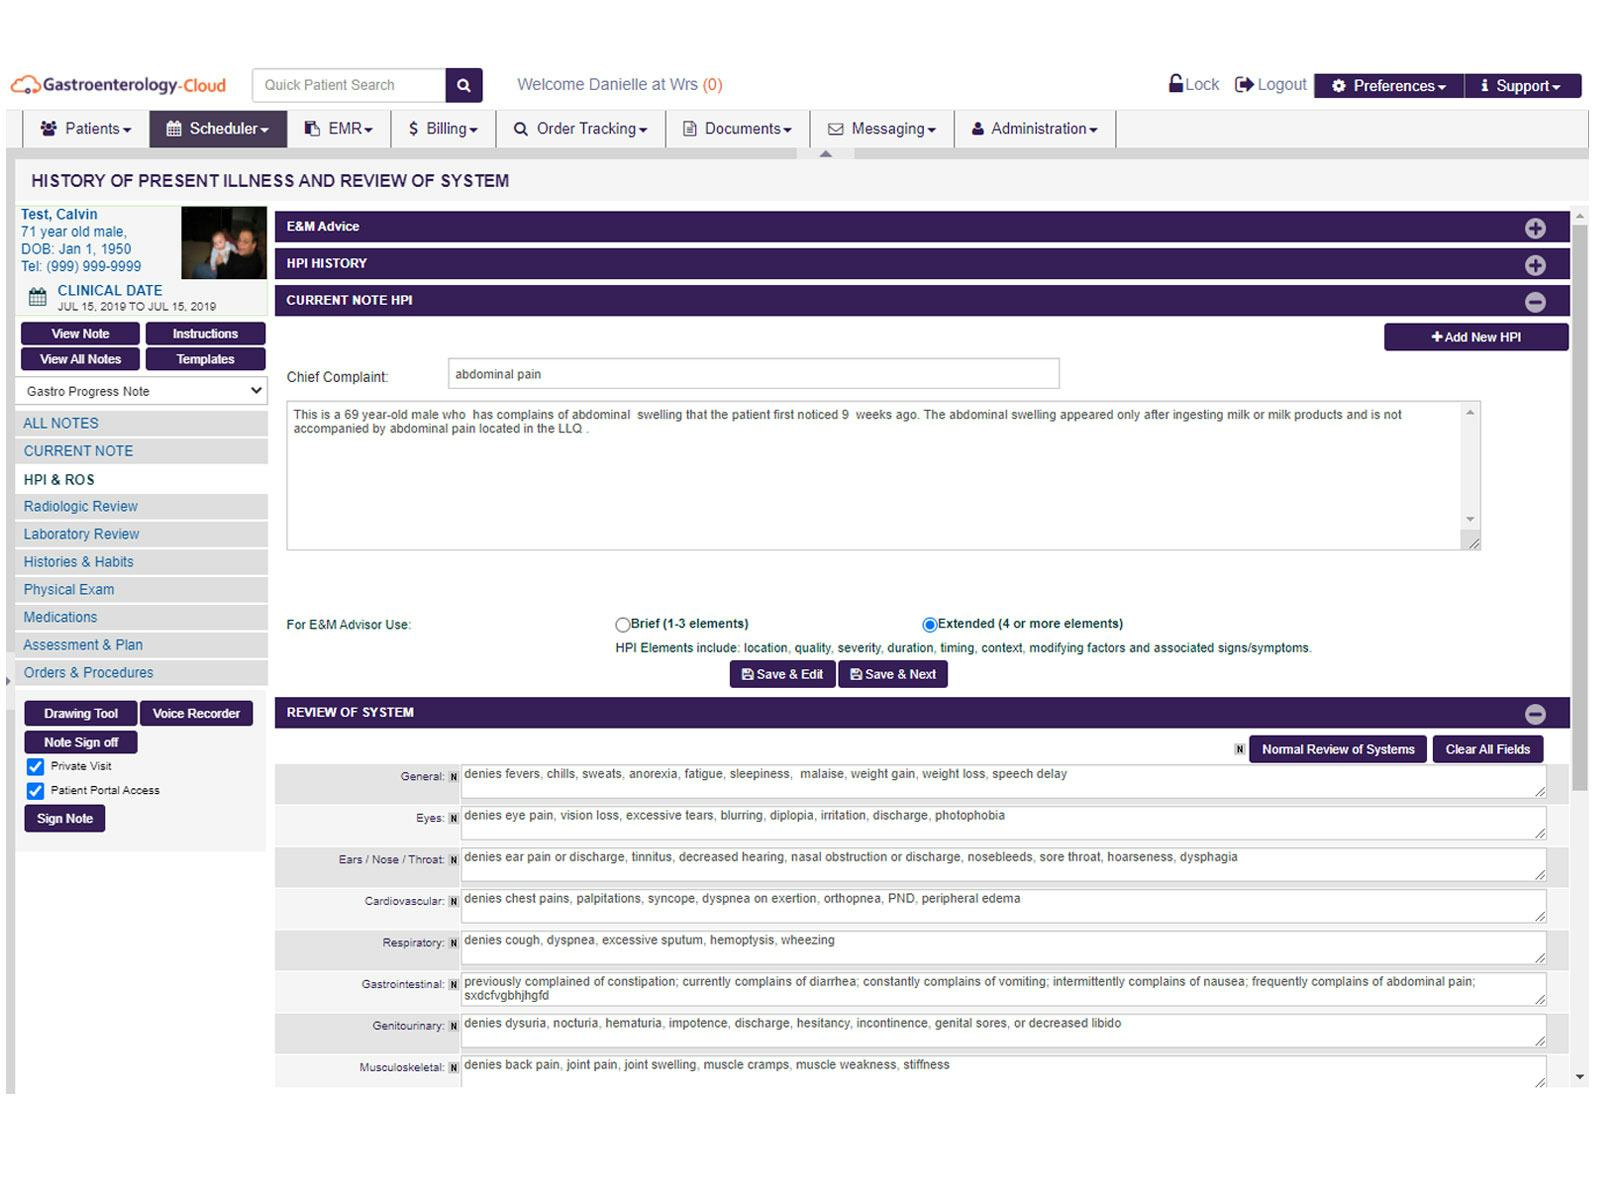Click the calendar icon beside Clinical Date
The image size is (1600, 1200).
(37, 296)
